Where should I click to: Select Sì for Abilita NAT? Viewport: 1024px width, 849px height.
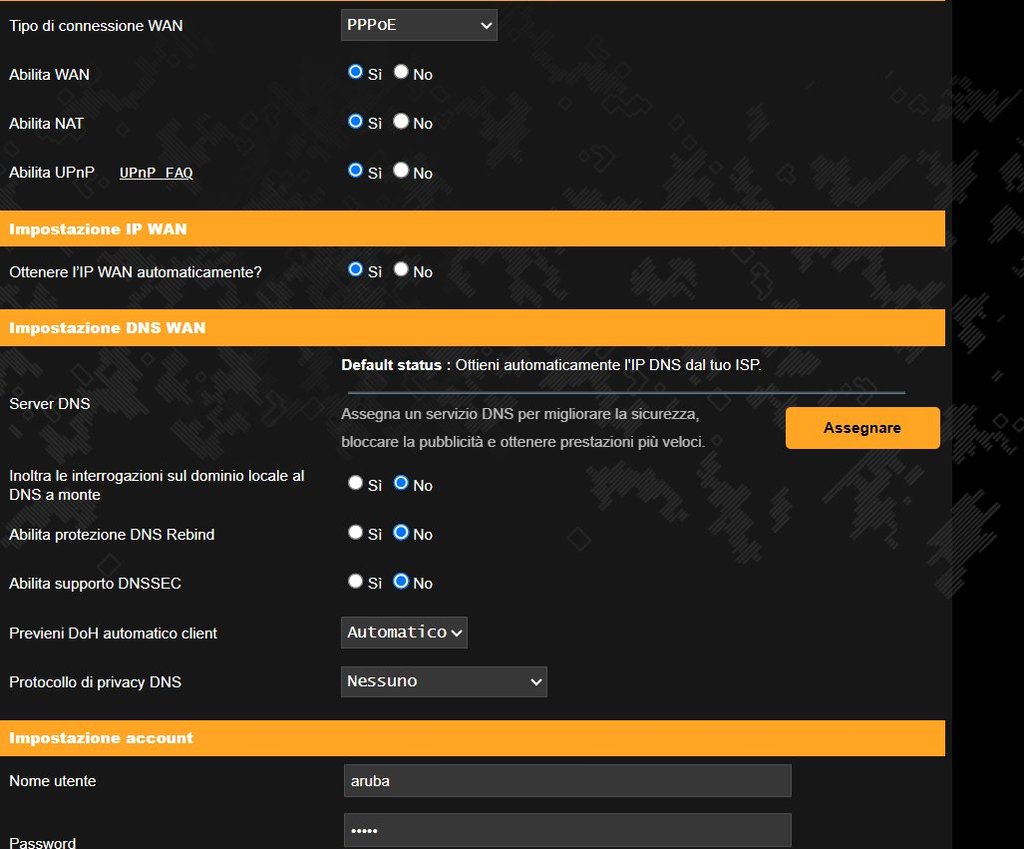355,121
